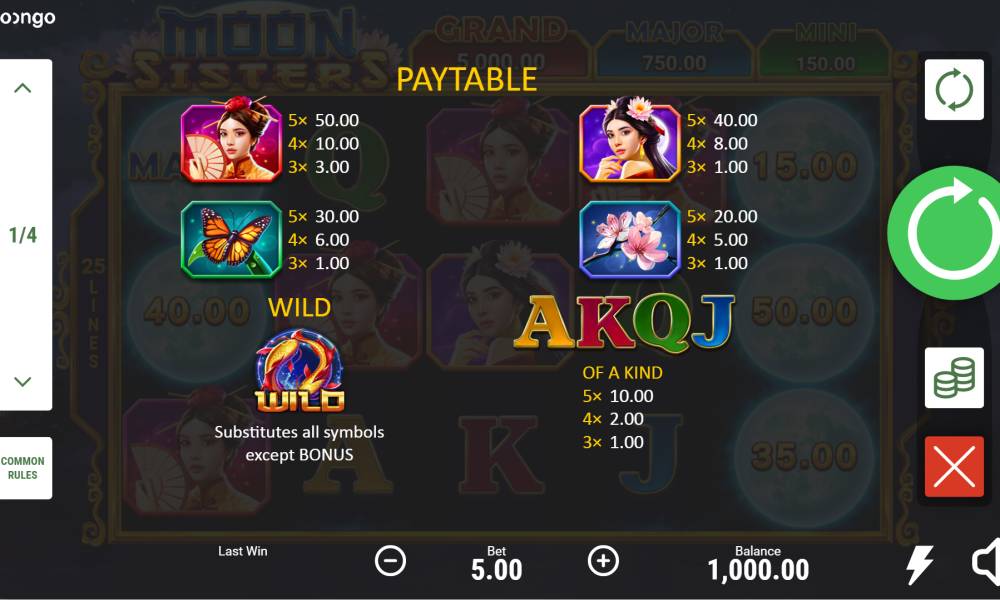Image resolution: width=1000 pixels, height=600 pixels.
Task: Go to previous paytable page chevron
Action: (x=23, y=88)
